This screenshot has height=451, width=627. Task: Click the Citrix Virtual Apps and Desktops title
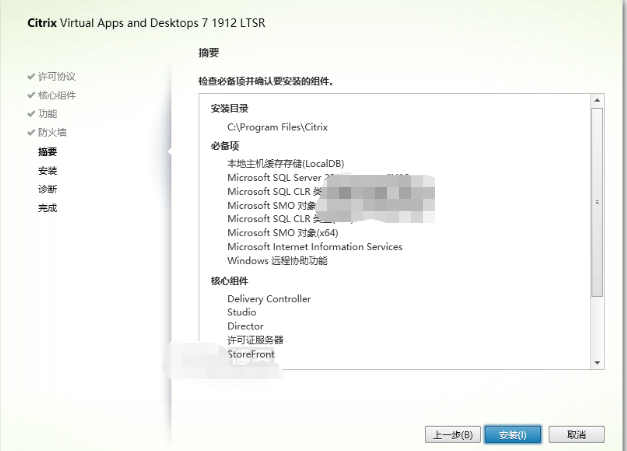pyautogui.click(x=146, y=23)
